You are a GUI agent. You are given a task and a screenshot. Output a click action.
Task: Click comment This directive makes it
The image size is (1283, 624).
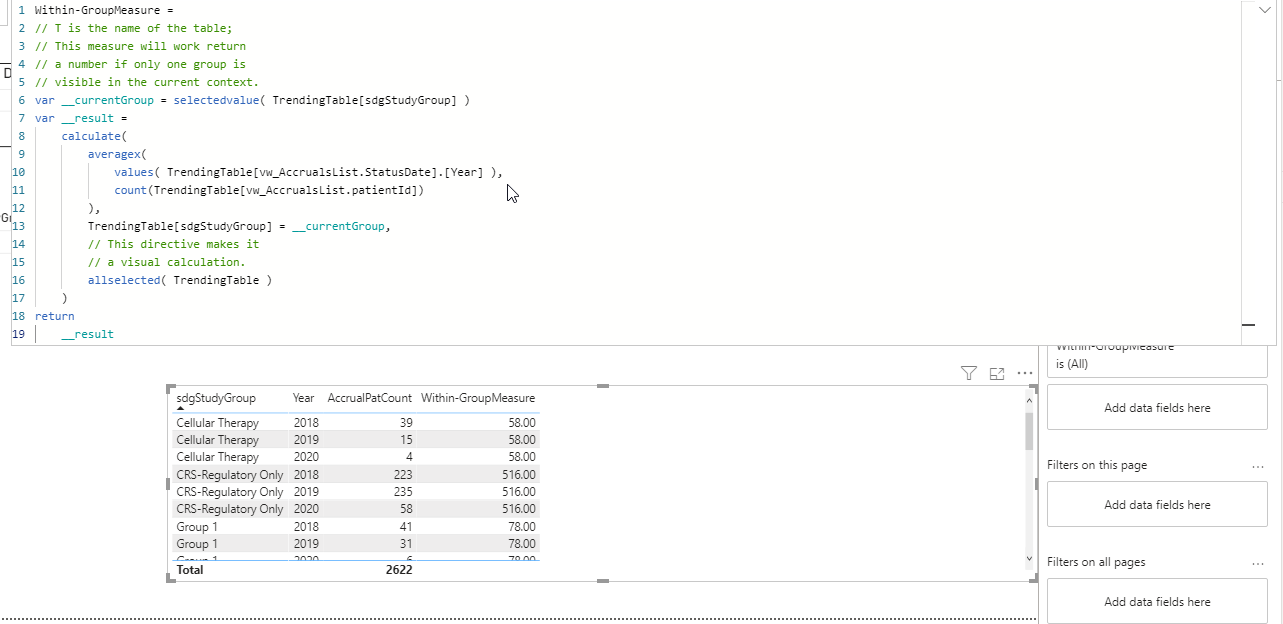(x=173, y=244)
